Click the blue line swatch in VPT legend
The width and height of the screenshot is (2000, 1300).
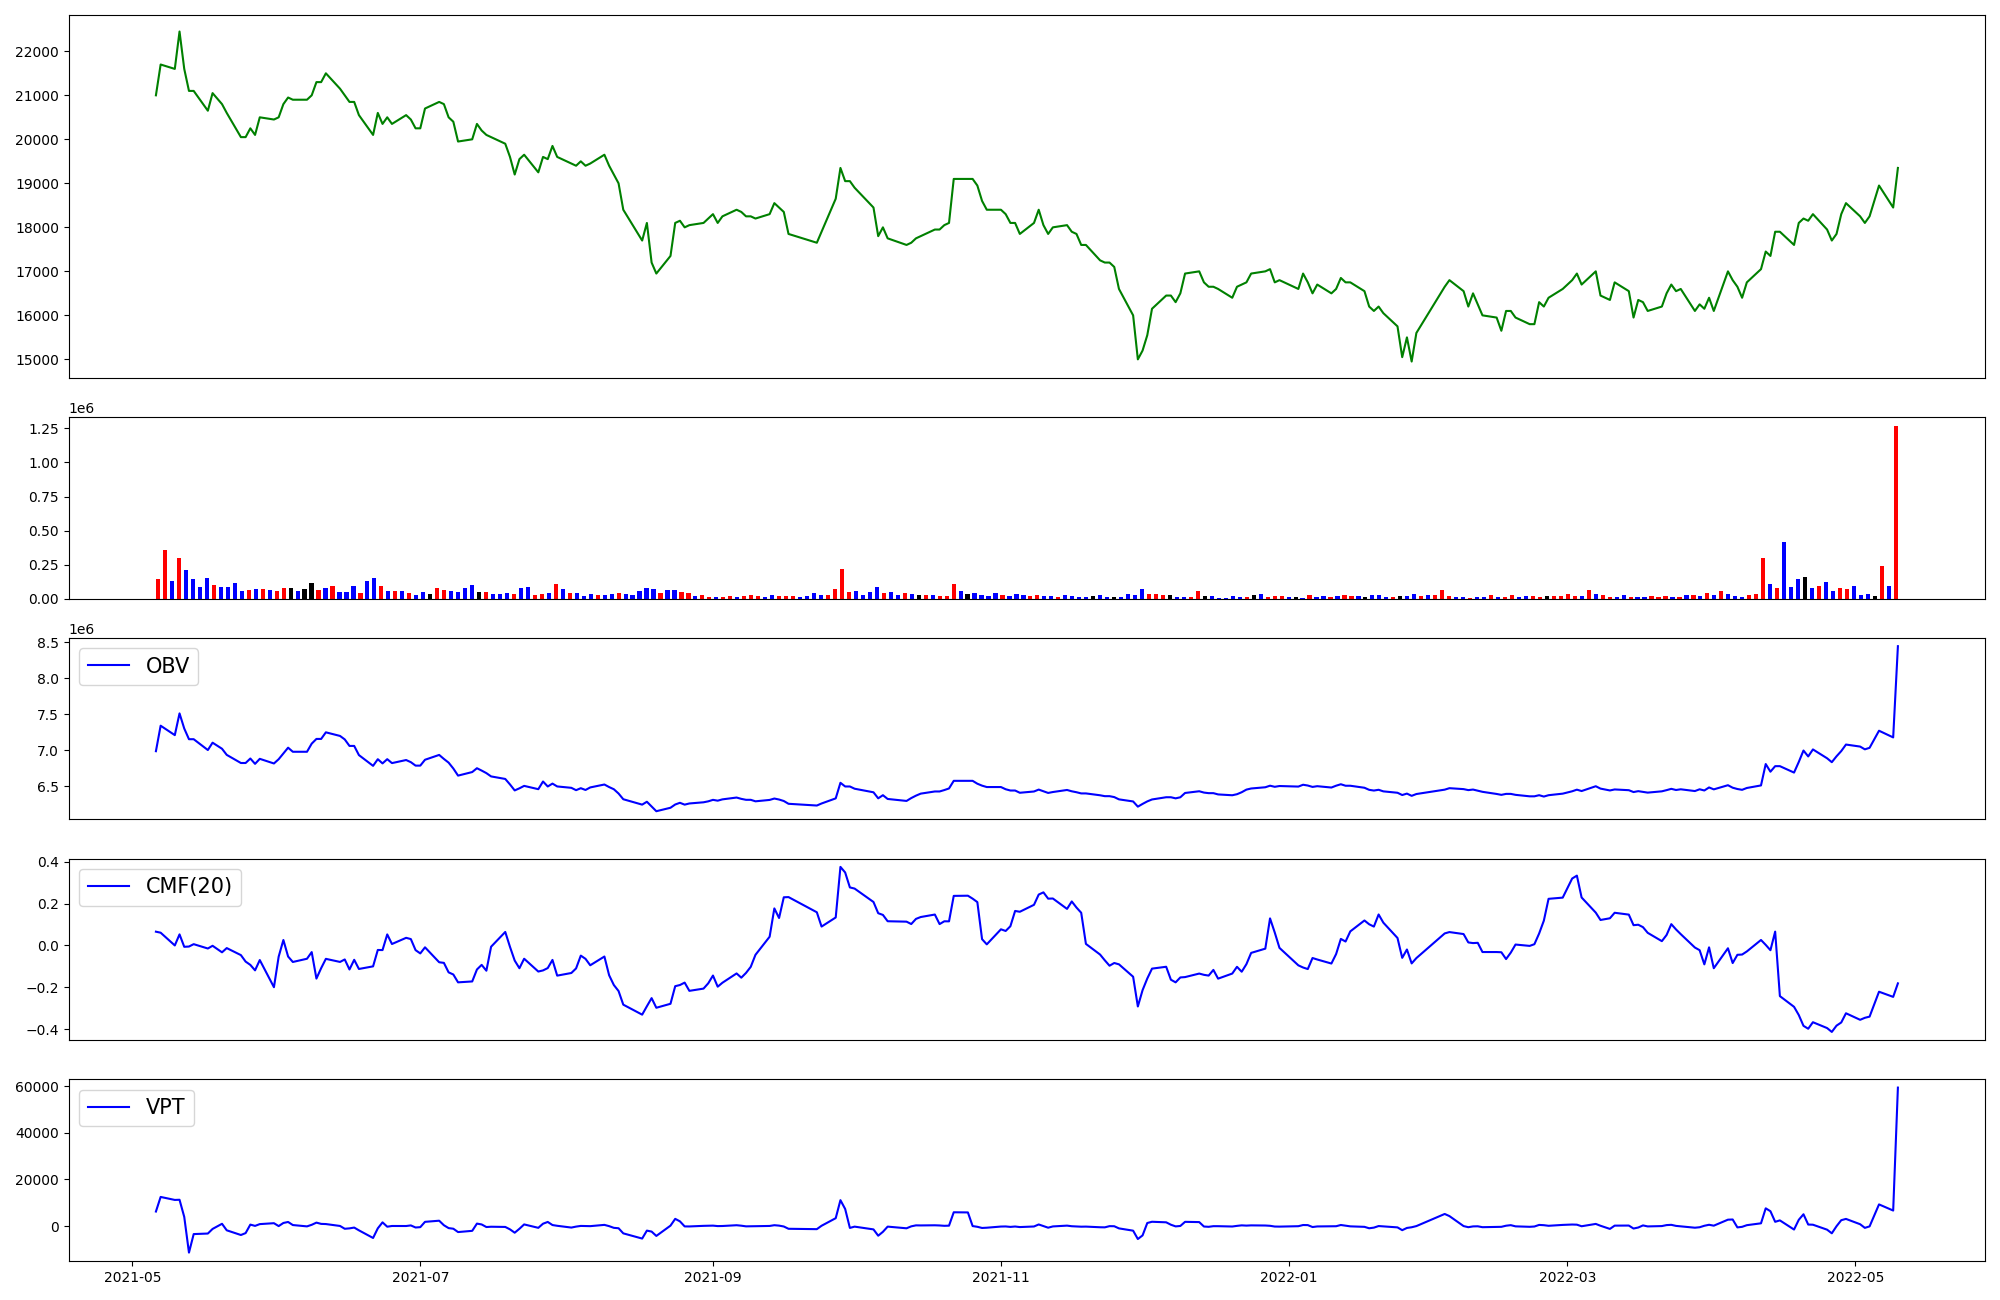(x=110, y=1108)
